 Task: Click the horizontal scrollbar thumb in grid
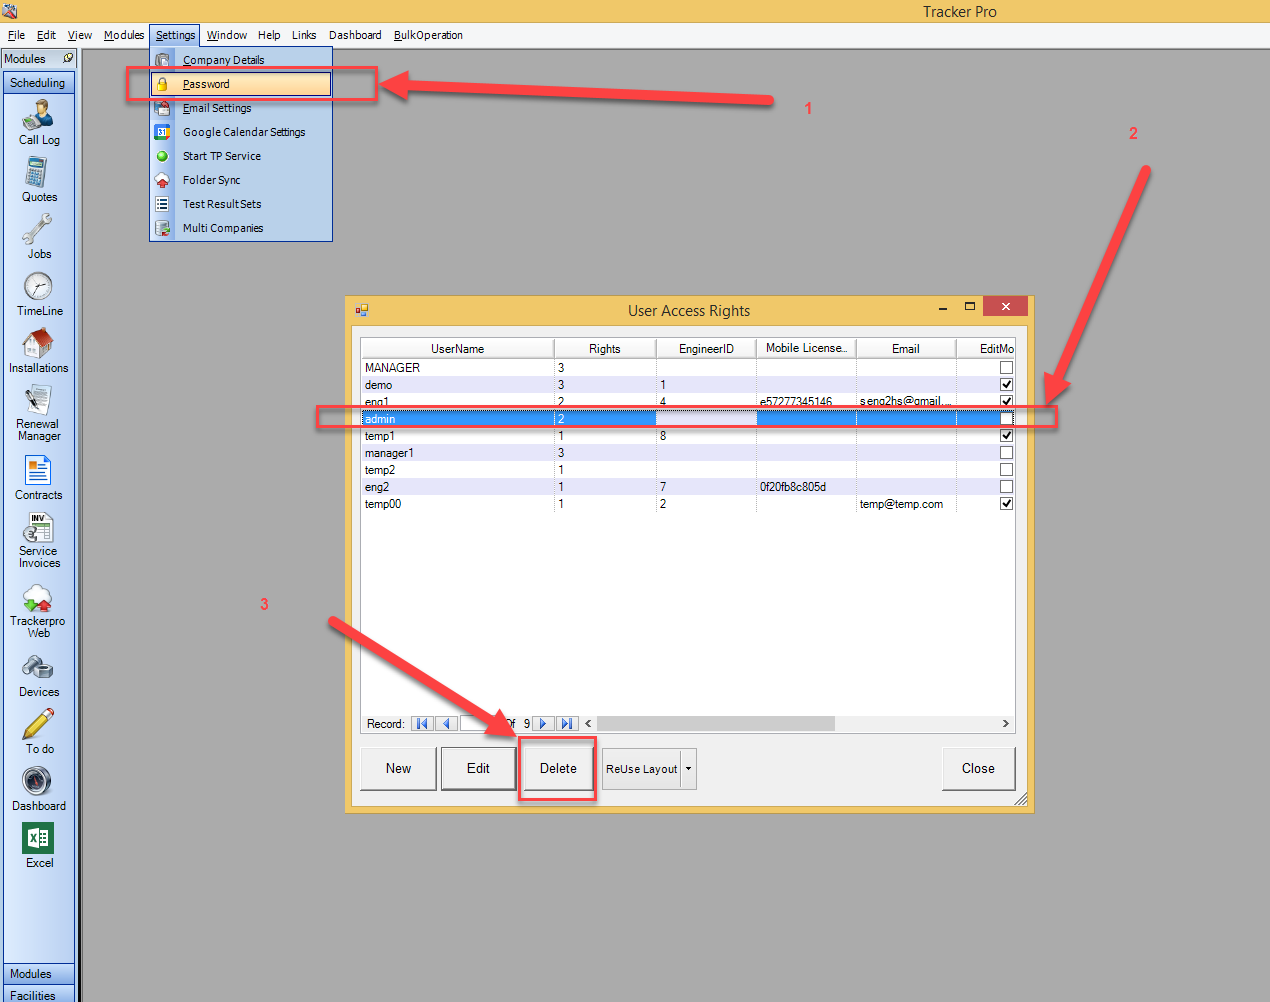[x=716, y=723]
